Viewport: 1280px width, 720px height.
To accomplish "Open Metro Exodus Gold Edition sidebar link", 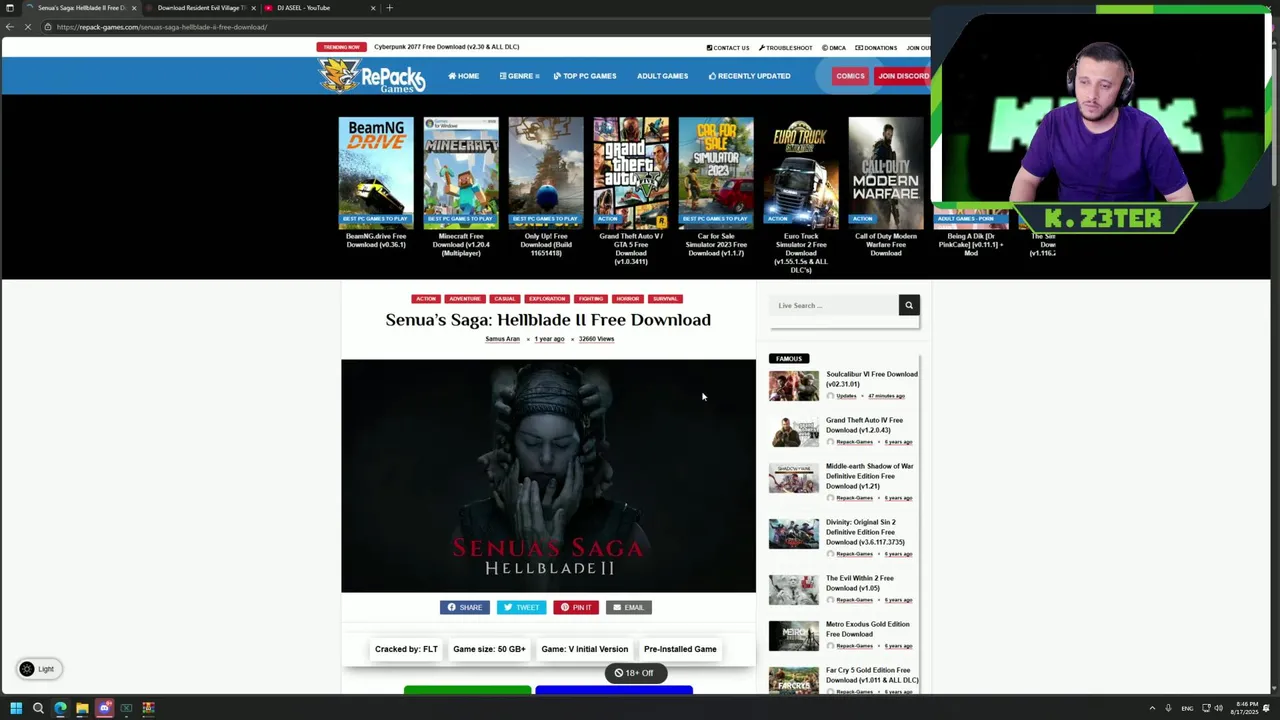I will (x=867, y=629).
